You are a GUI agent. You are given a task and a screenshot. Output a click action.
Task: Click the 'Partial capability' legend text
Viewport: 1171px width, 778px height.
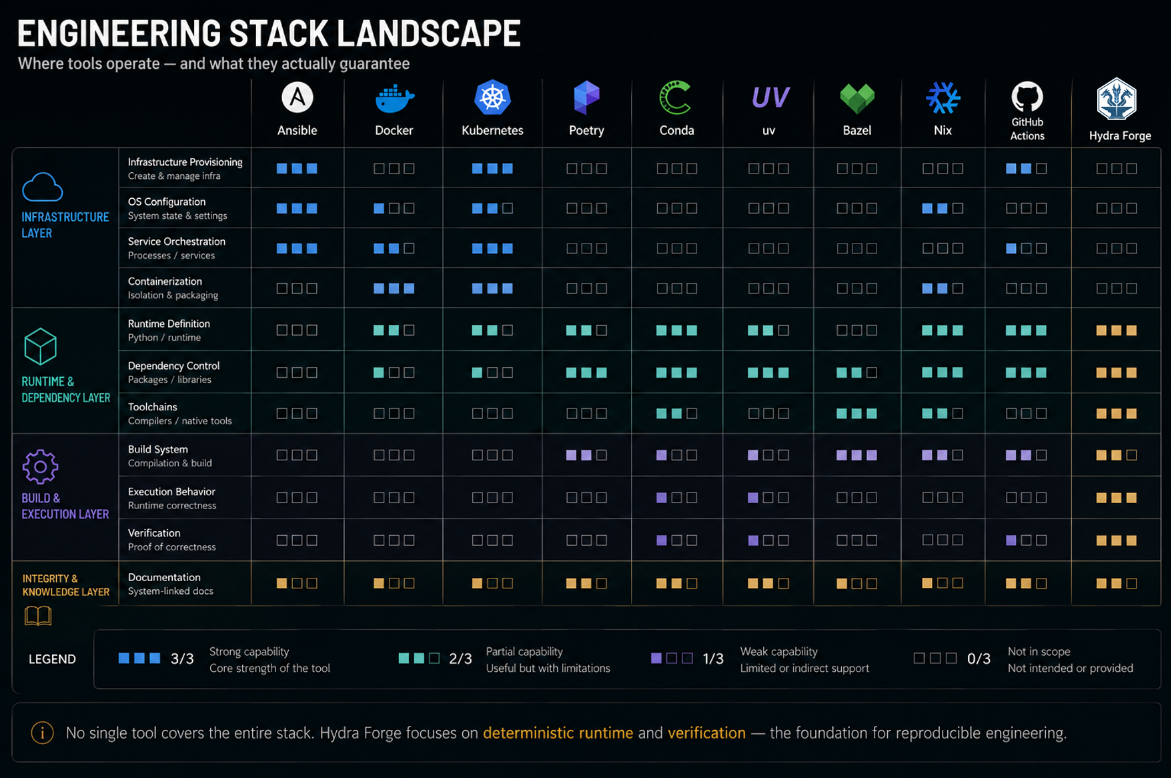(524, 652)
